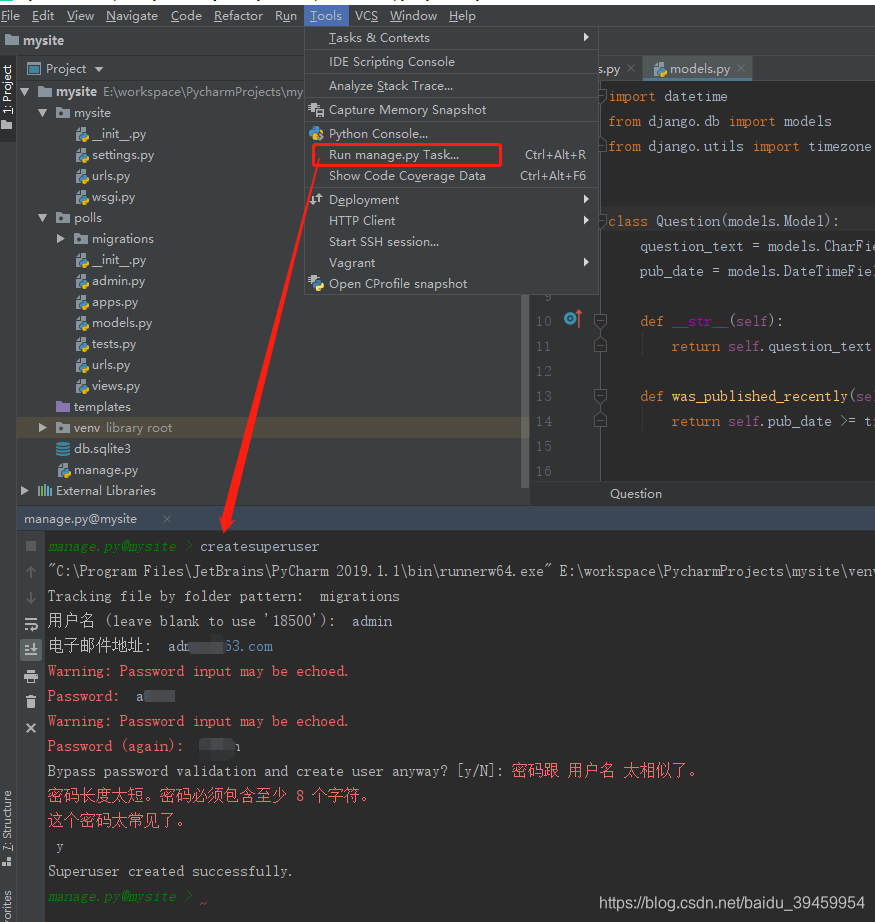
Task: Click the mysite breadcrumb folder icon
Action: tap(12, 40)
